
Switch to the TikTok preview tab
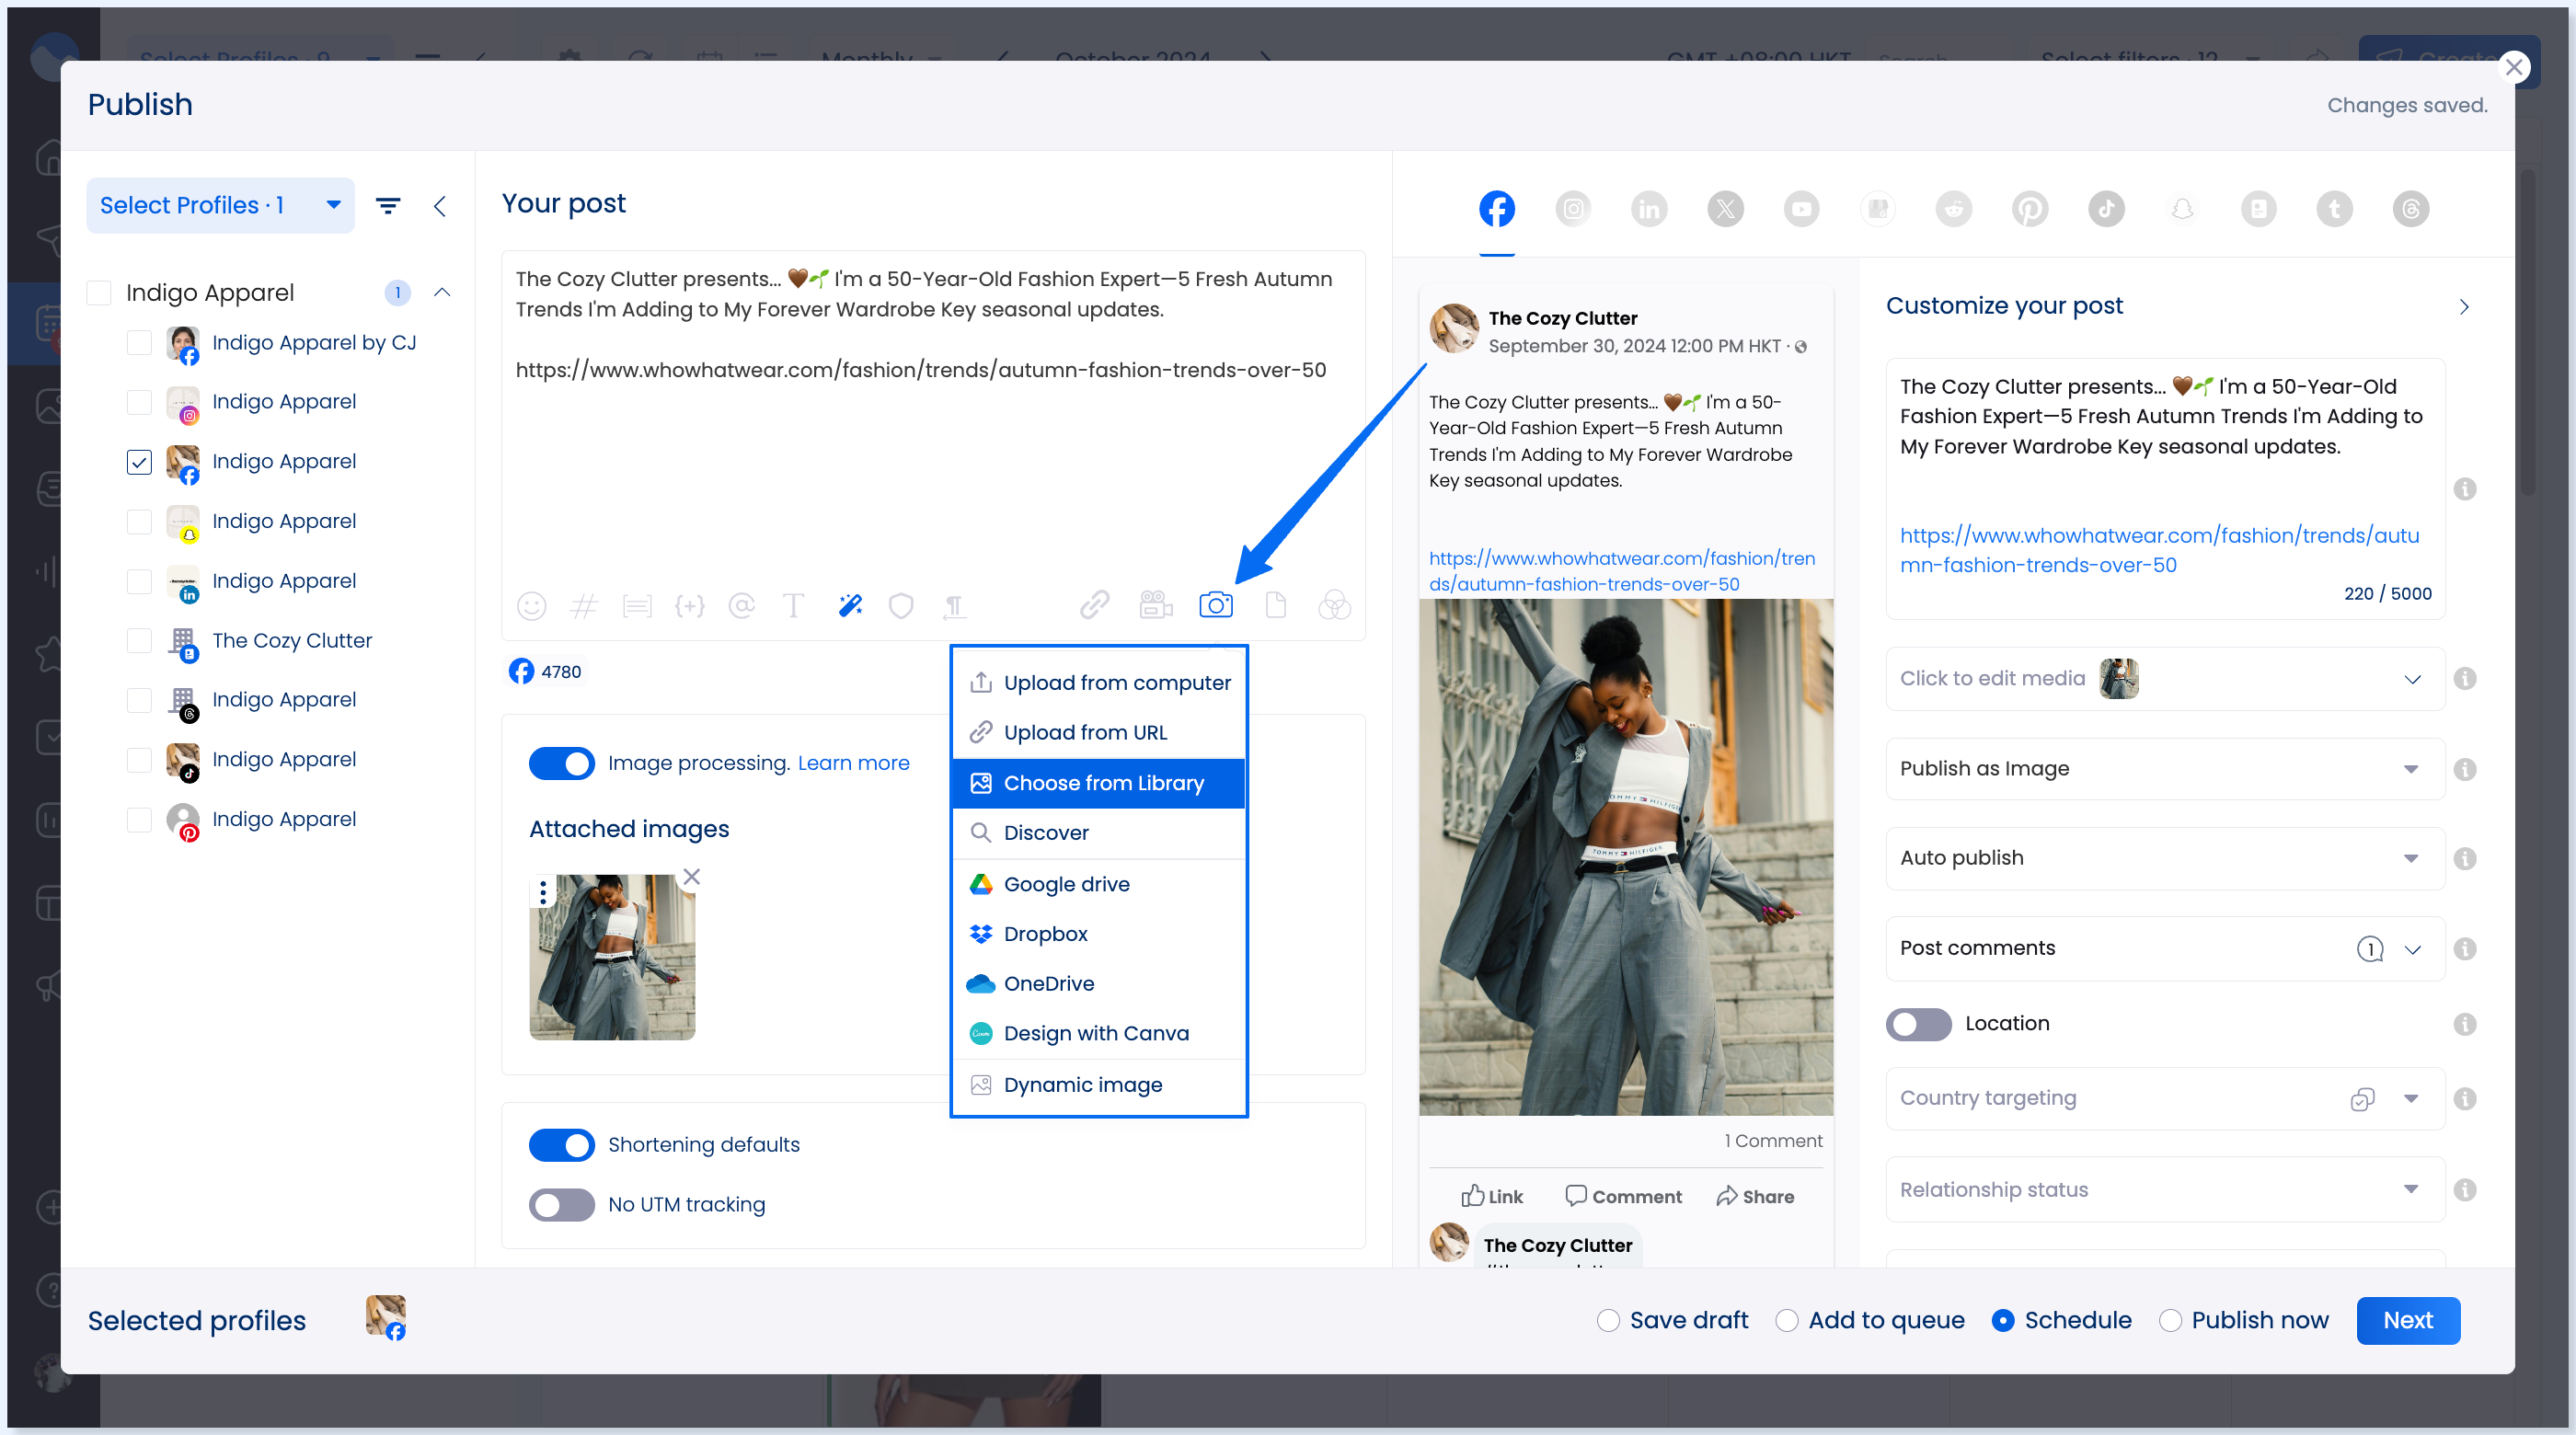2106,208
